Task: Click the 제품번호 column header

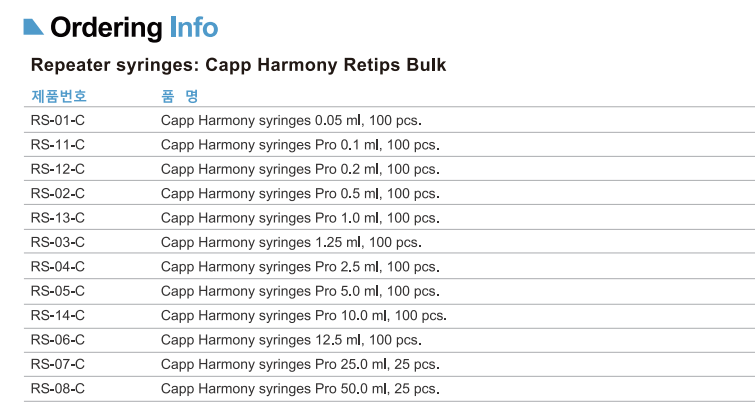Action: click(x=59, y=96)
